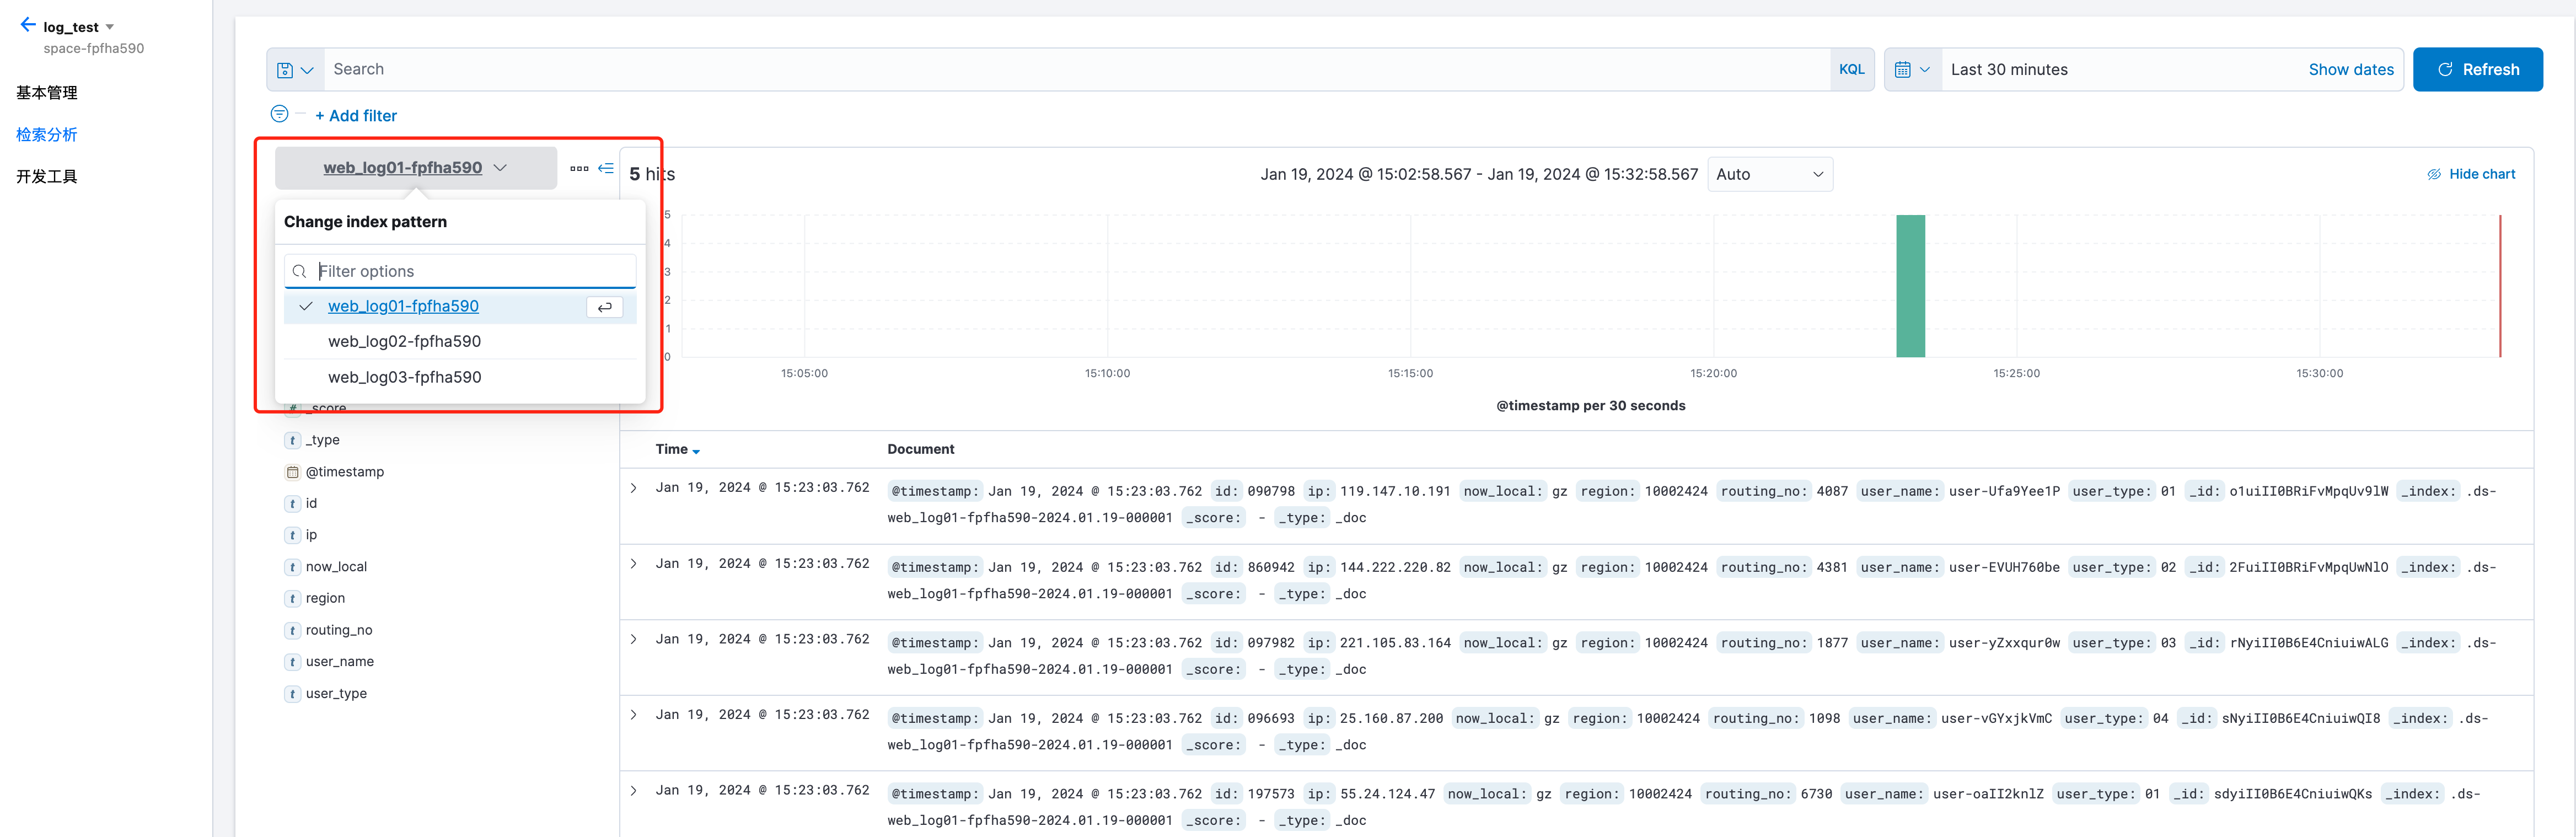Collapse the field sidebar arrow icon
This screenshot has height=837, width=2576.
[606, 168]
